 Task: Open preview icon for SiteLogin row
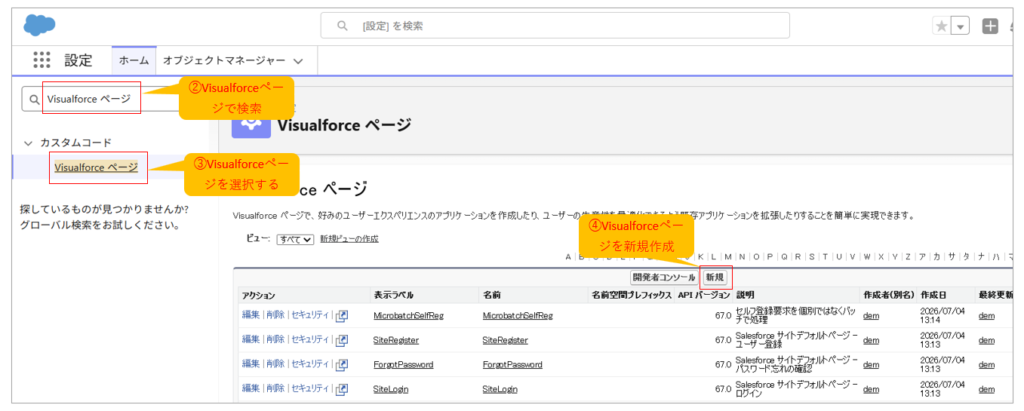342,389
